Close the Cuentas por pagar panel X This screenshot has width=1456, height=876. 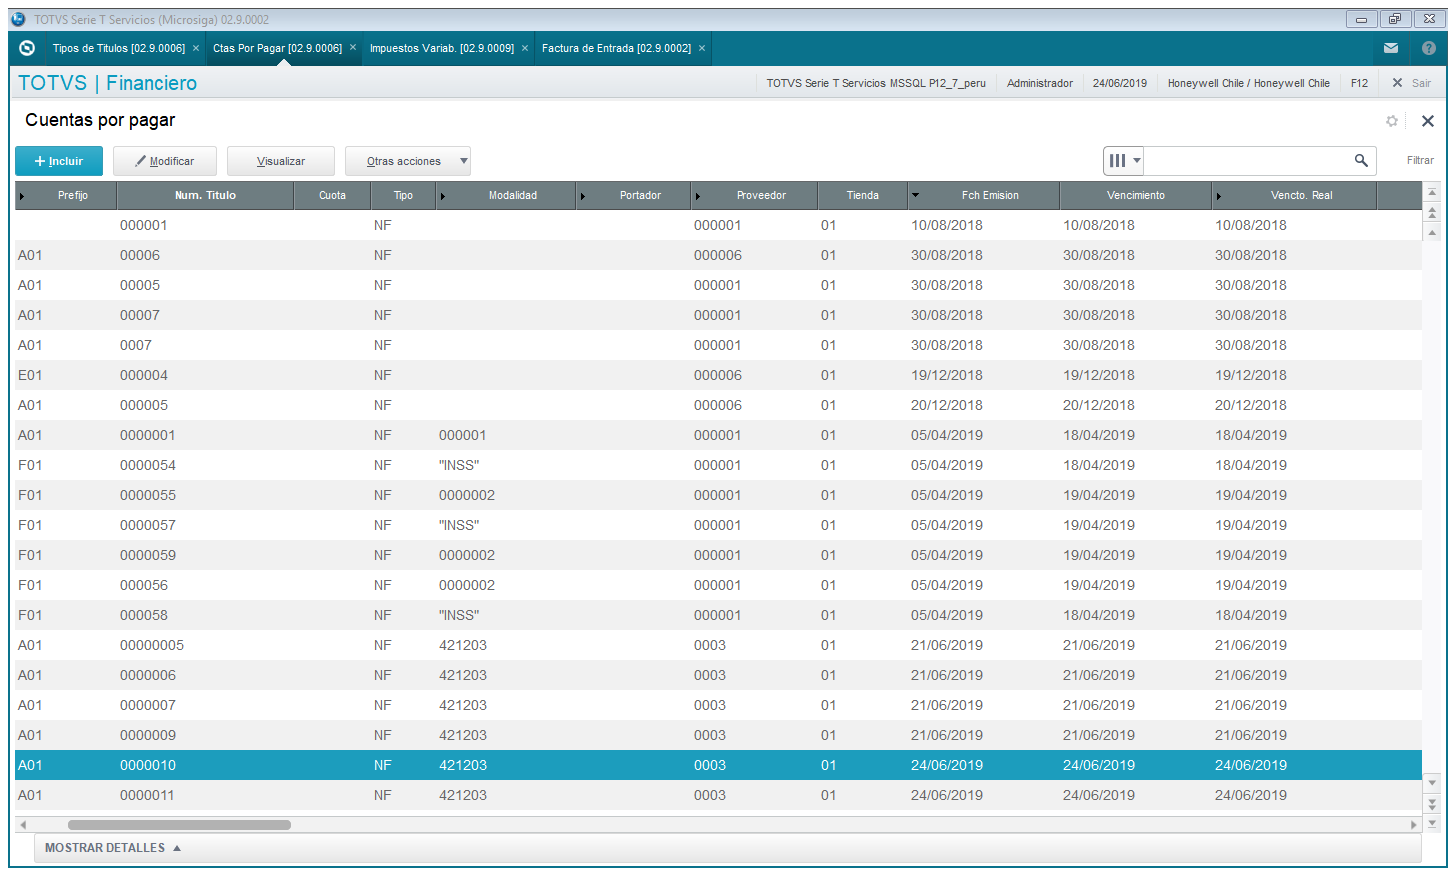[1428, 121]
